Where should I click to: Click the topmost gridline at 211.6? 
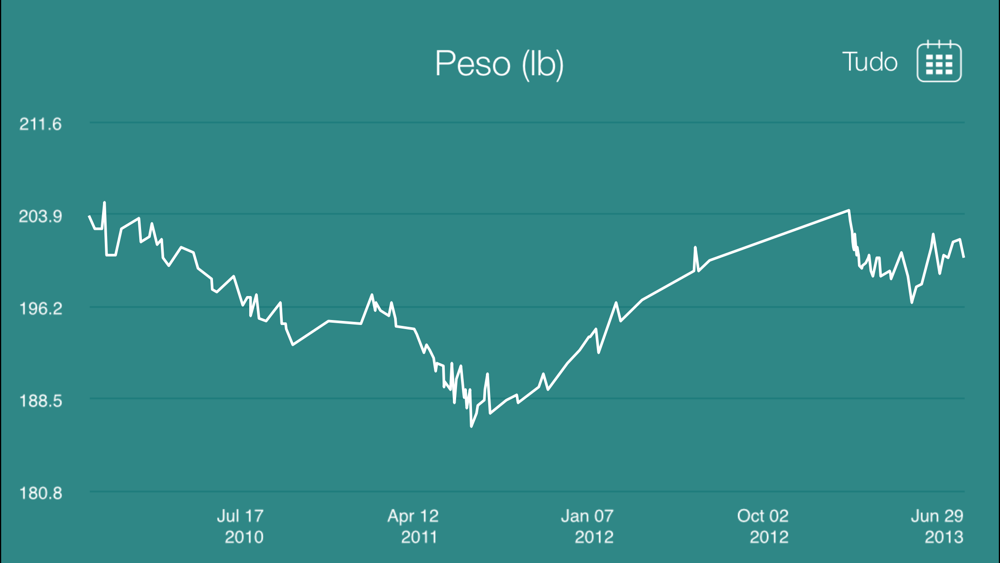(x=500, y=123)
